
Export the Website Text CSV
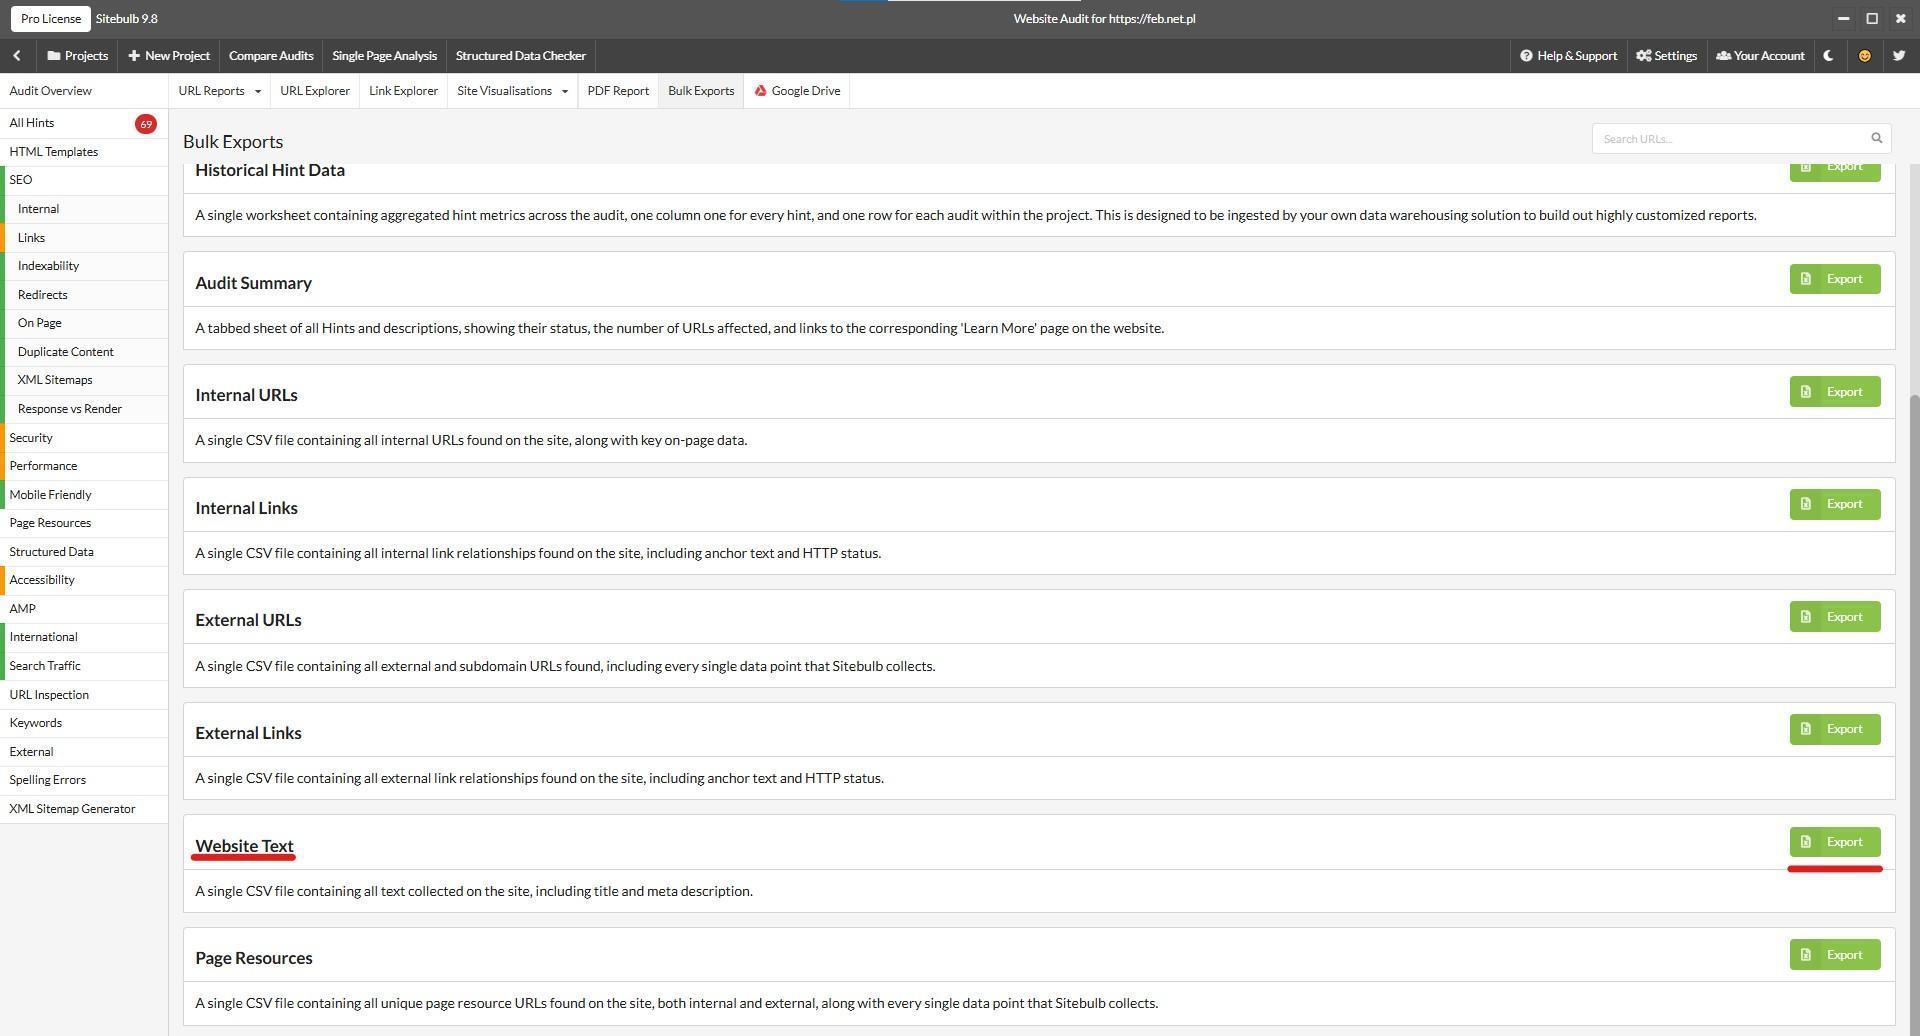click(x=1835, y=842)
